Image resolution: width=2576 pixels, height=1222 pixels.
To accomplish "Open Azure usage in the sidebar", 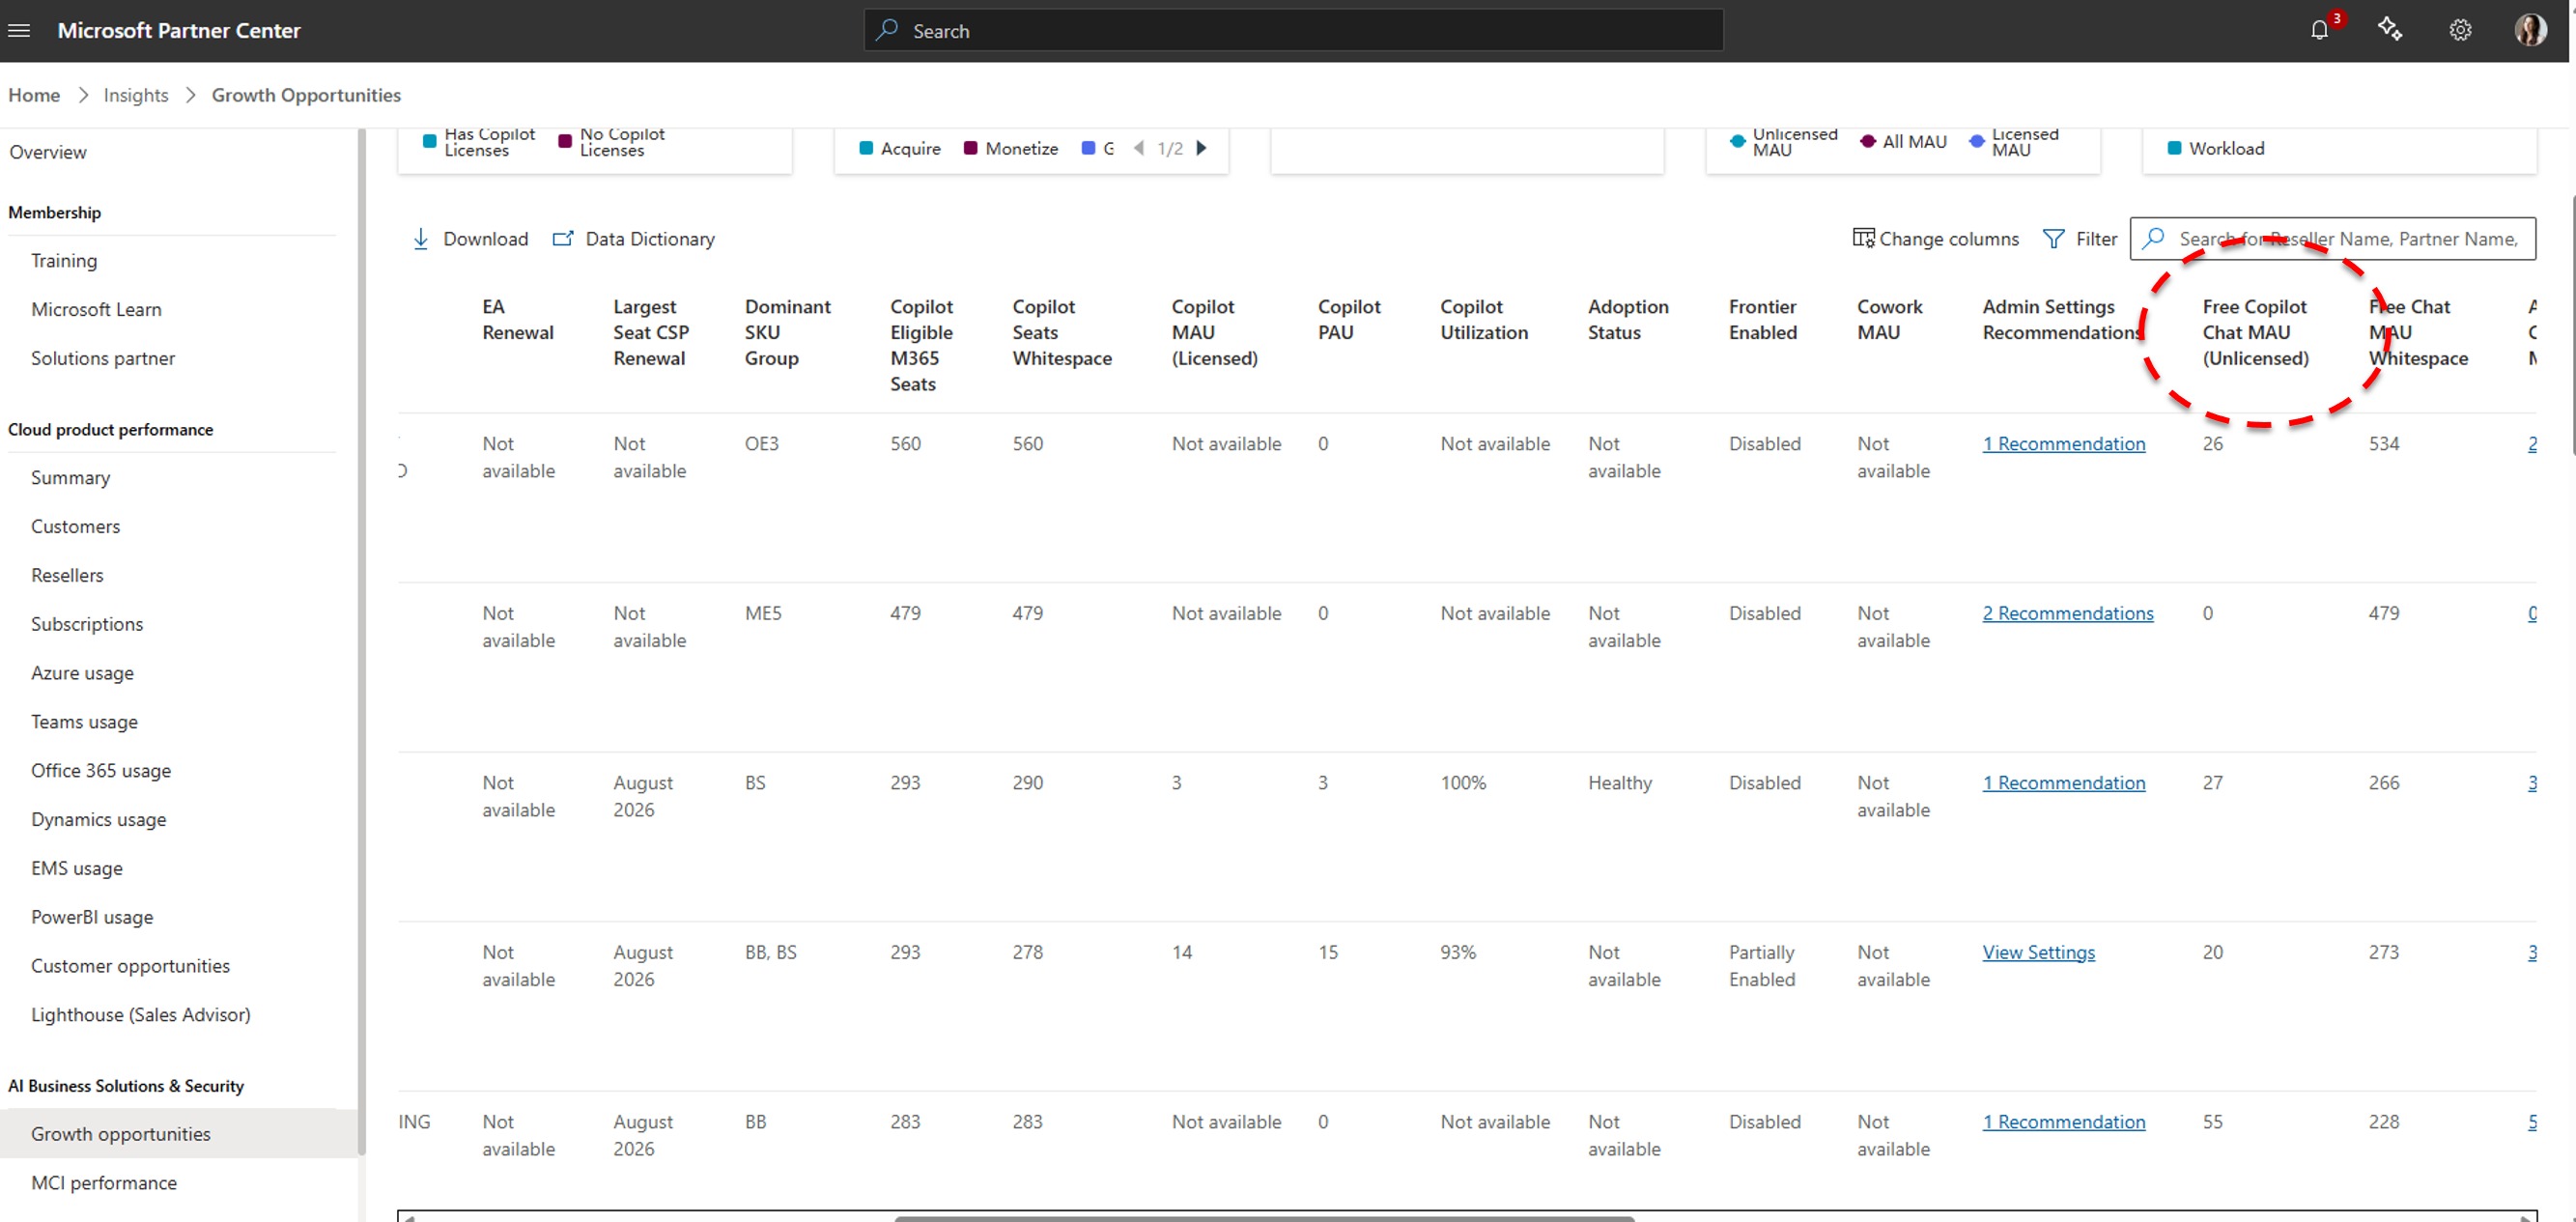I will (x=82, y=673).
